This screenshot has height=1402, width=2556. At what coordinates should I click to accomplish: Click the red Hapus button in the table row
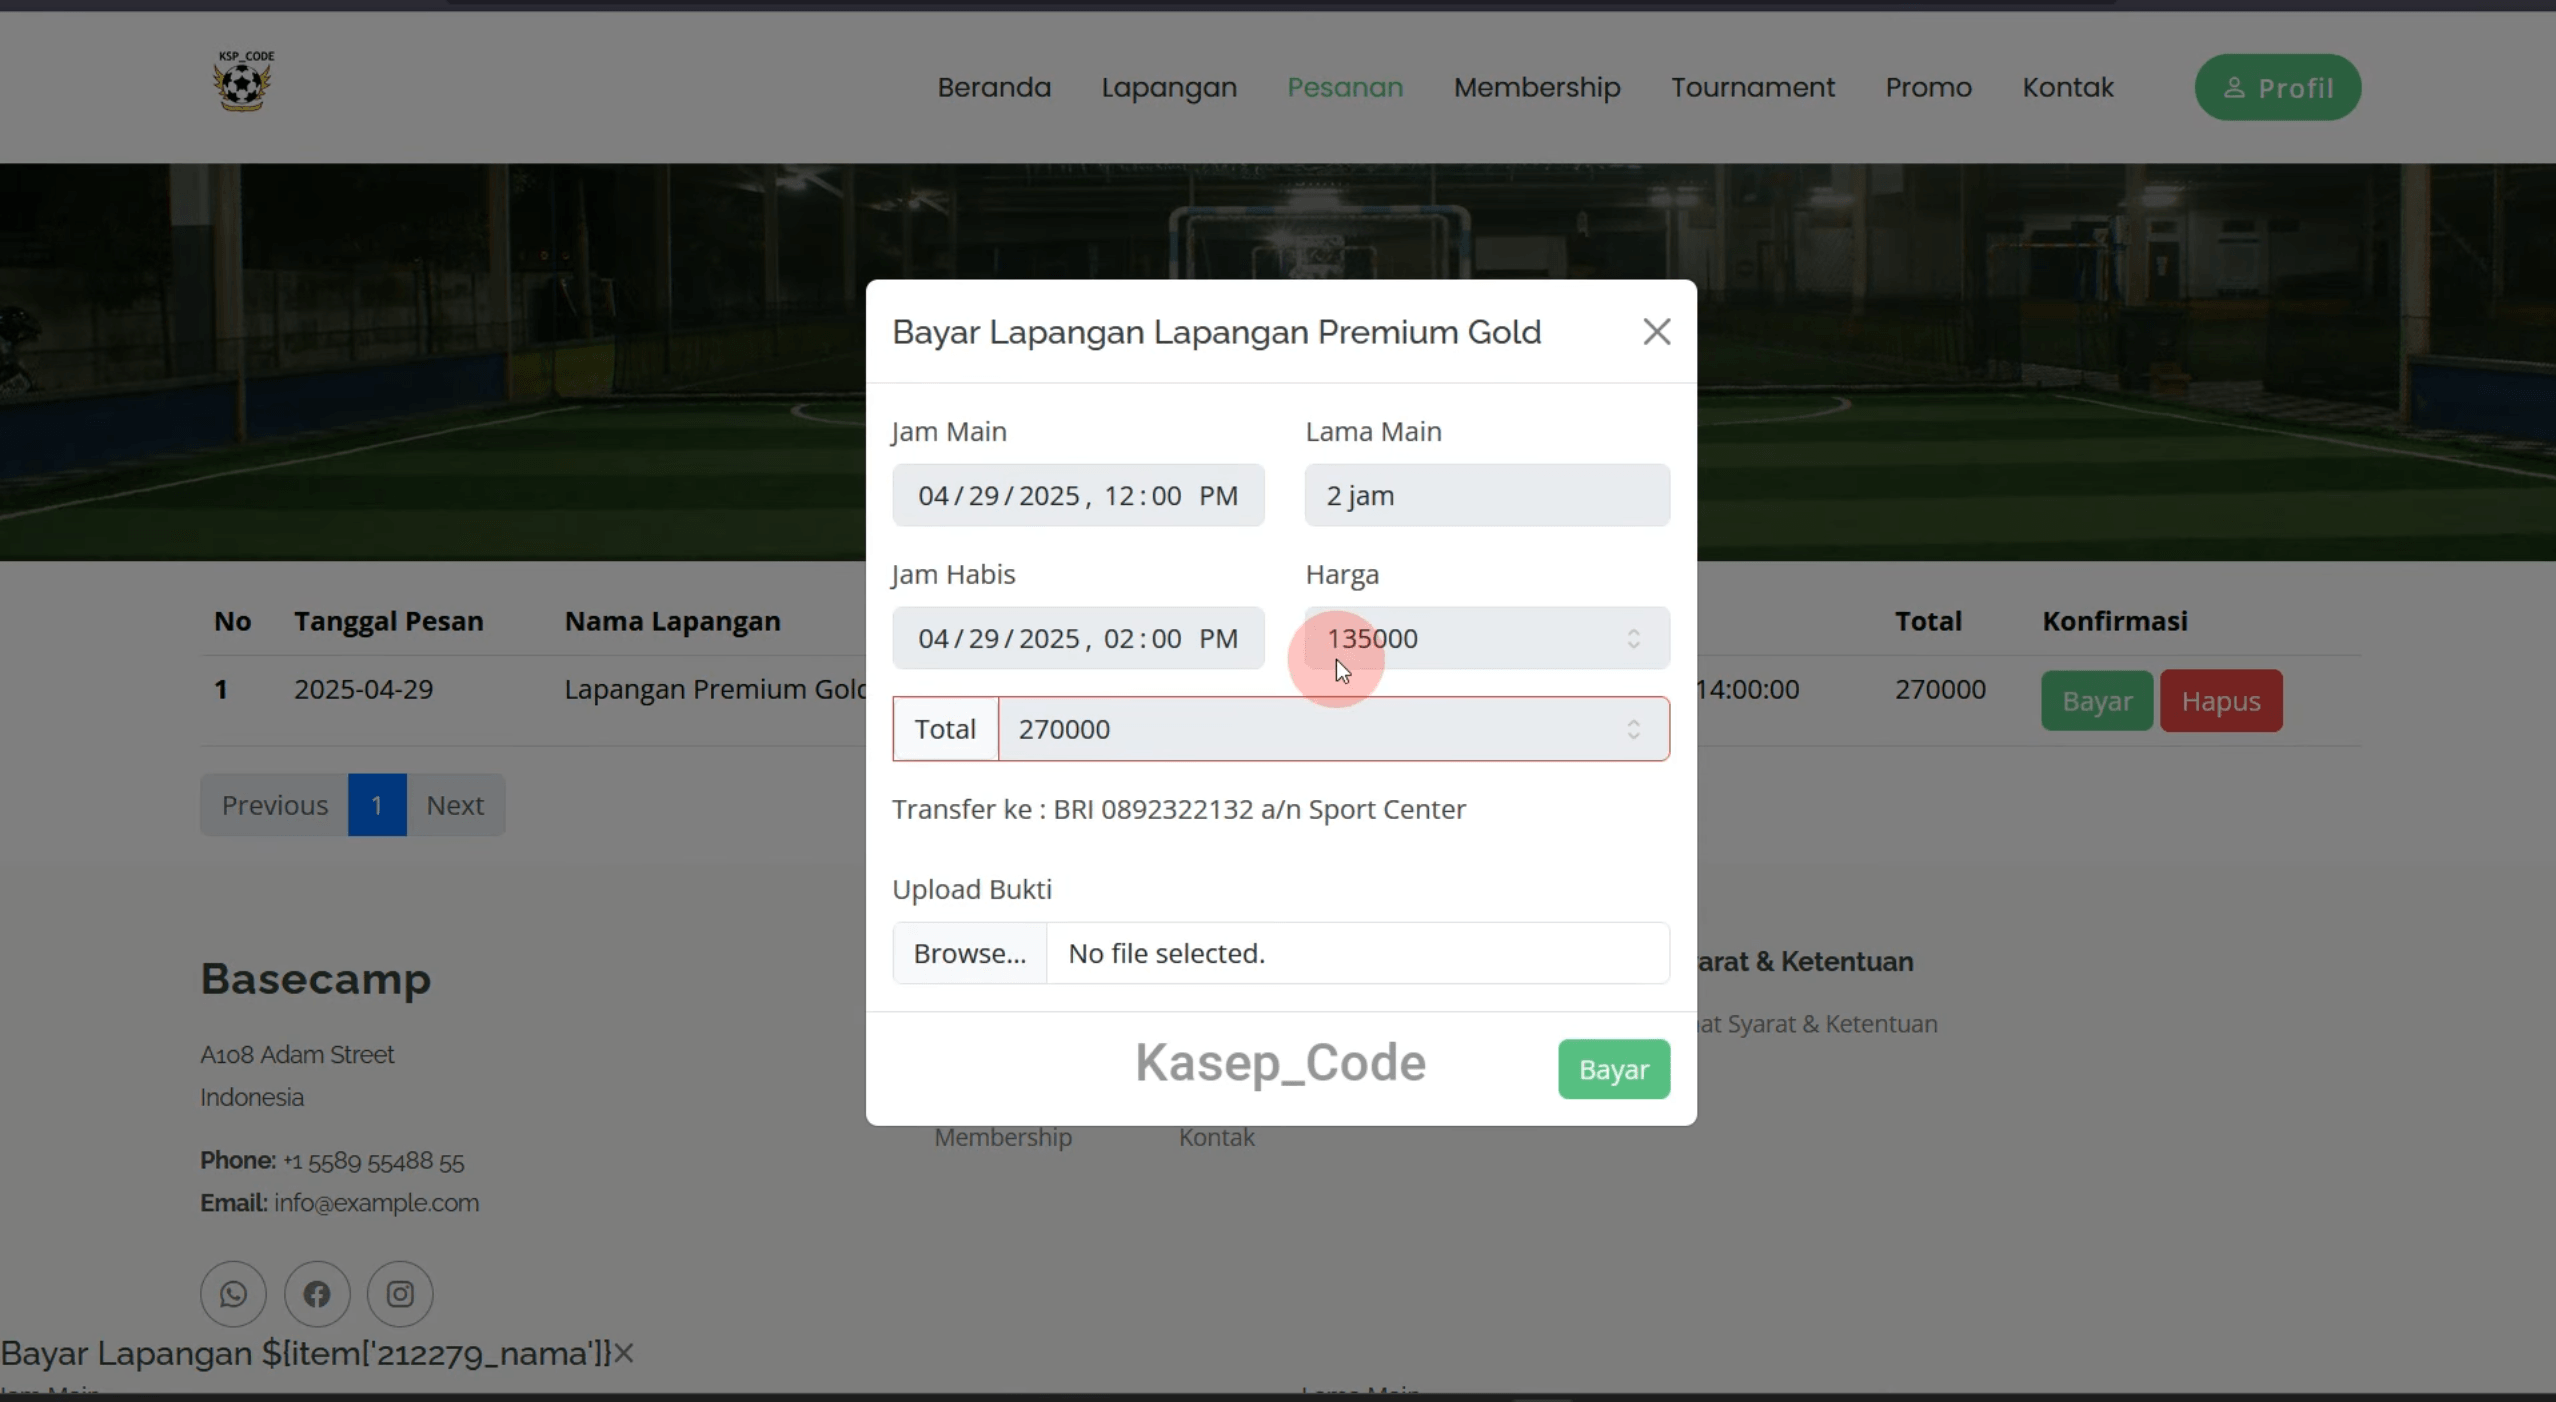click(x=2220, y=701)
